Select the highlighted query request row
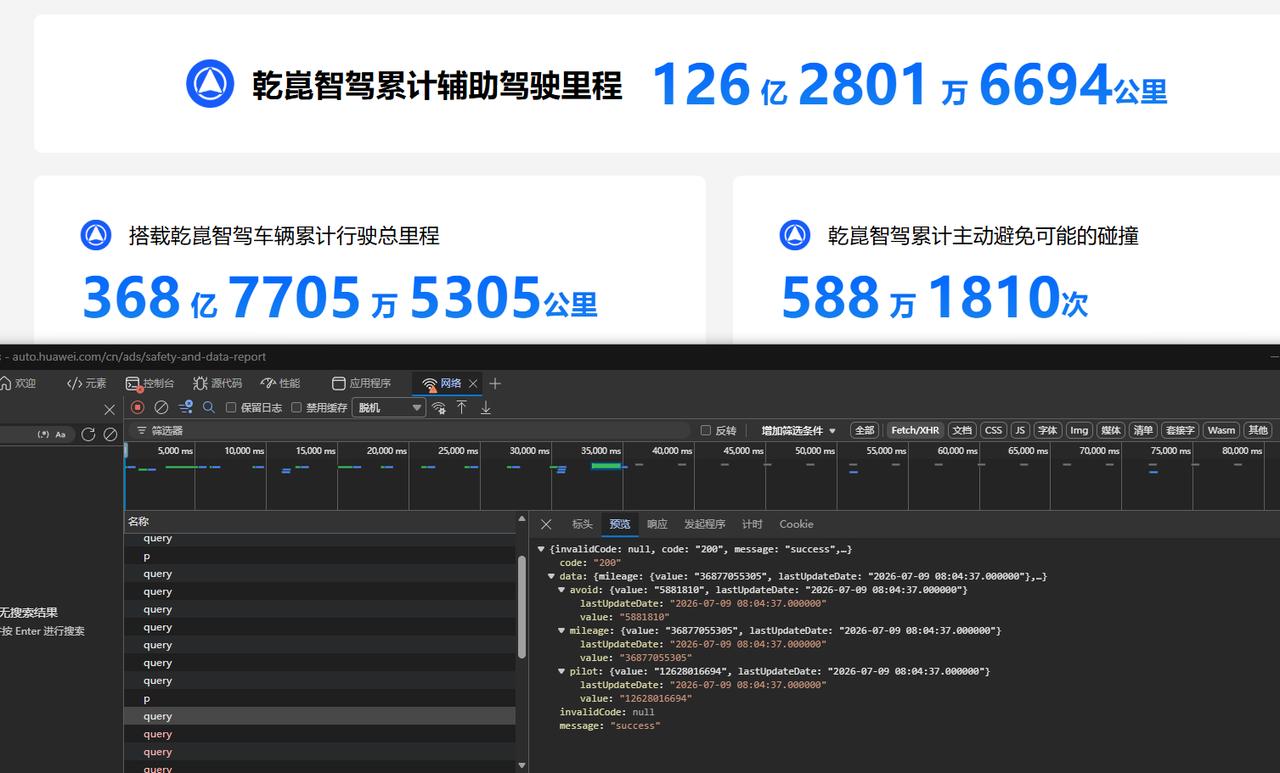The height and width of the screenshot is (773, 1280). [320, 716]
